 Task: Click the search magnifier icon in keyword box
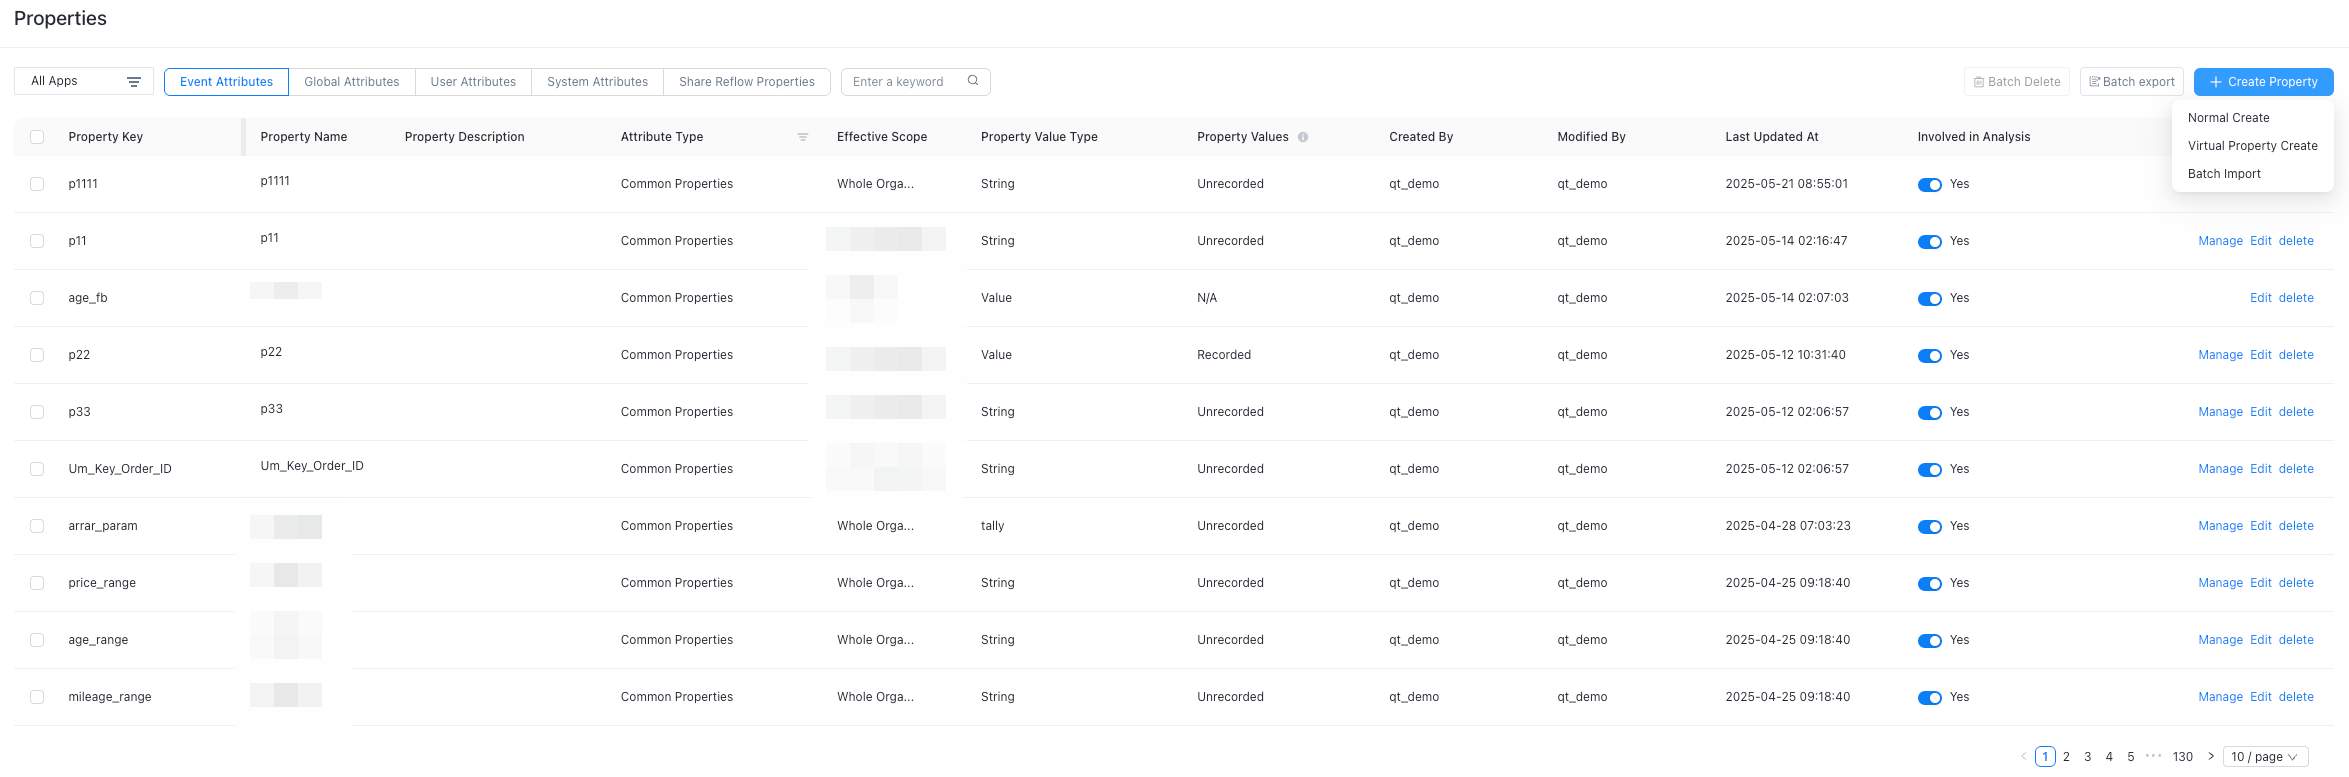click(x=972, y=81)
